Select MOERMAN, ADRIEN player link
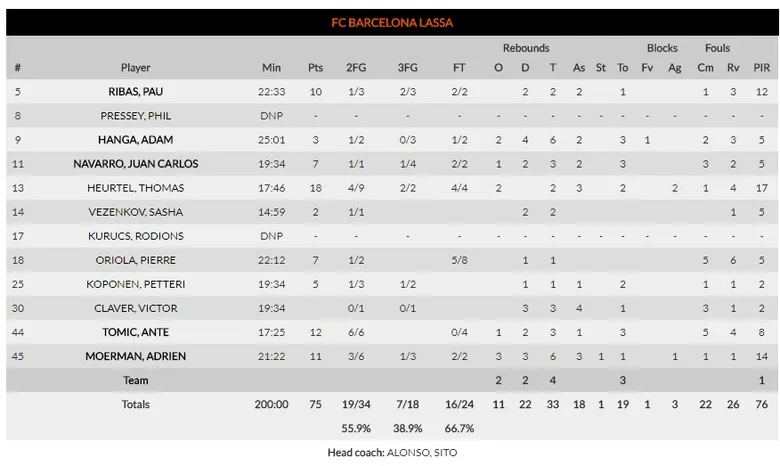 click(136, 356)
